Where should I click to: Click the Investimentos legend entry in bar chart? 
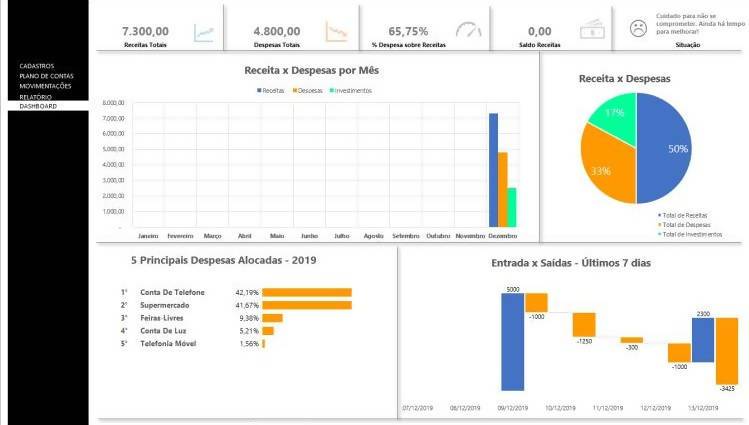coord(351,90)
